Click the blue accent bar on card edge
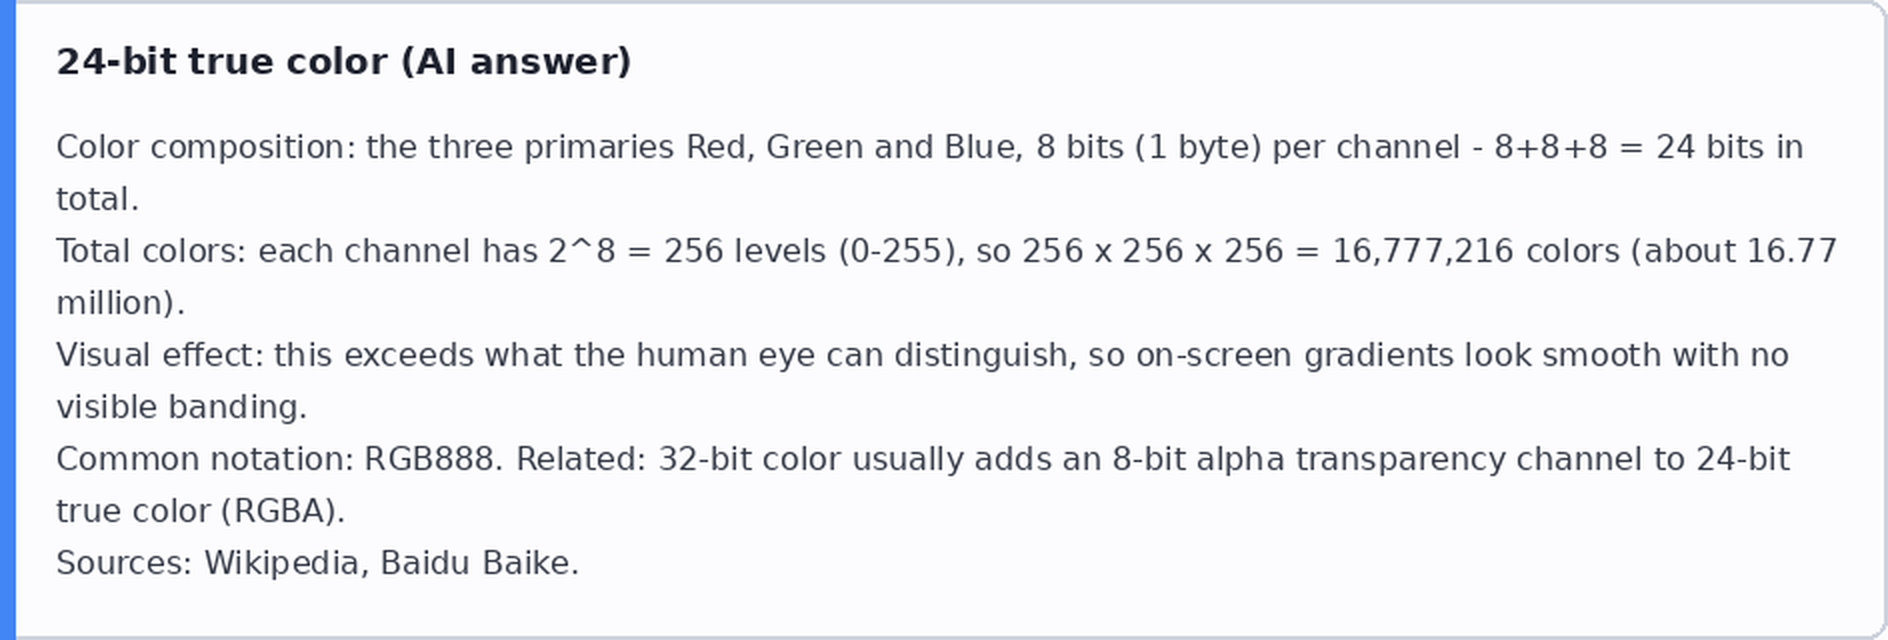This screenshot has width=1888, height=640. (8, 320)
